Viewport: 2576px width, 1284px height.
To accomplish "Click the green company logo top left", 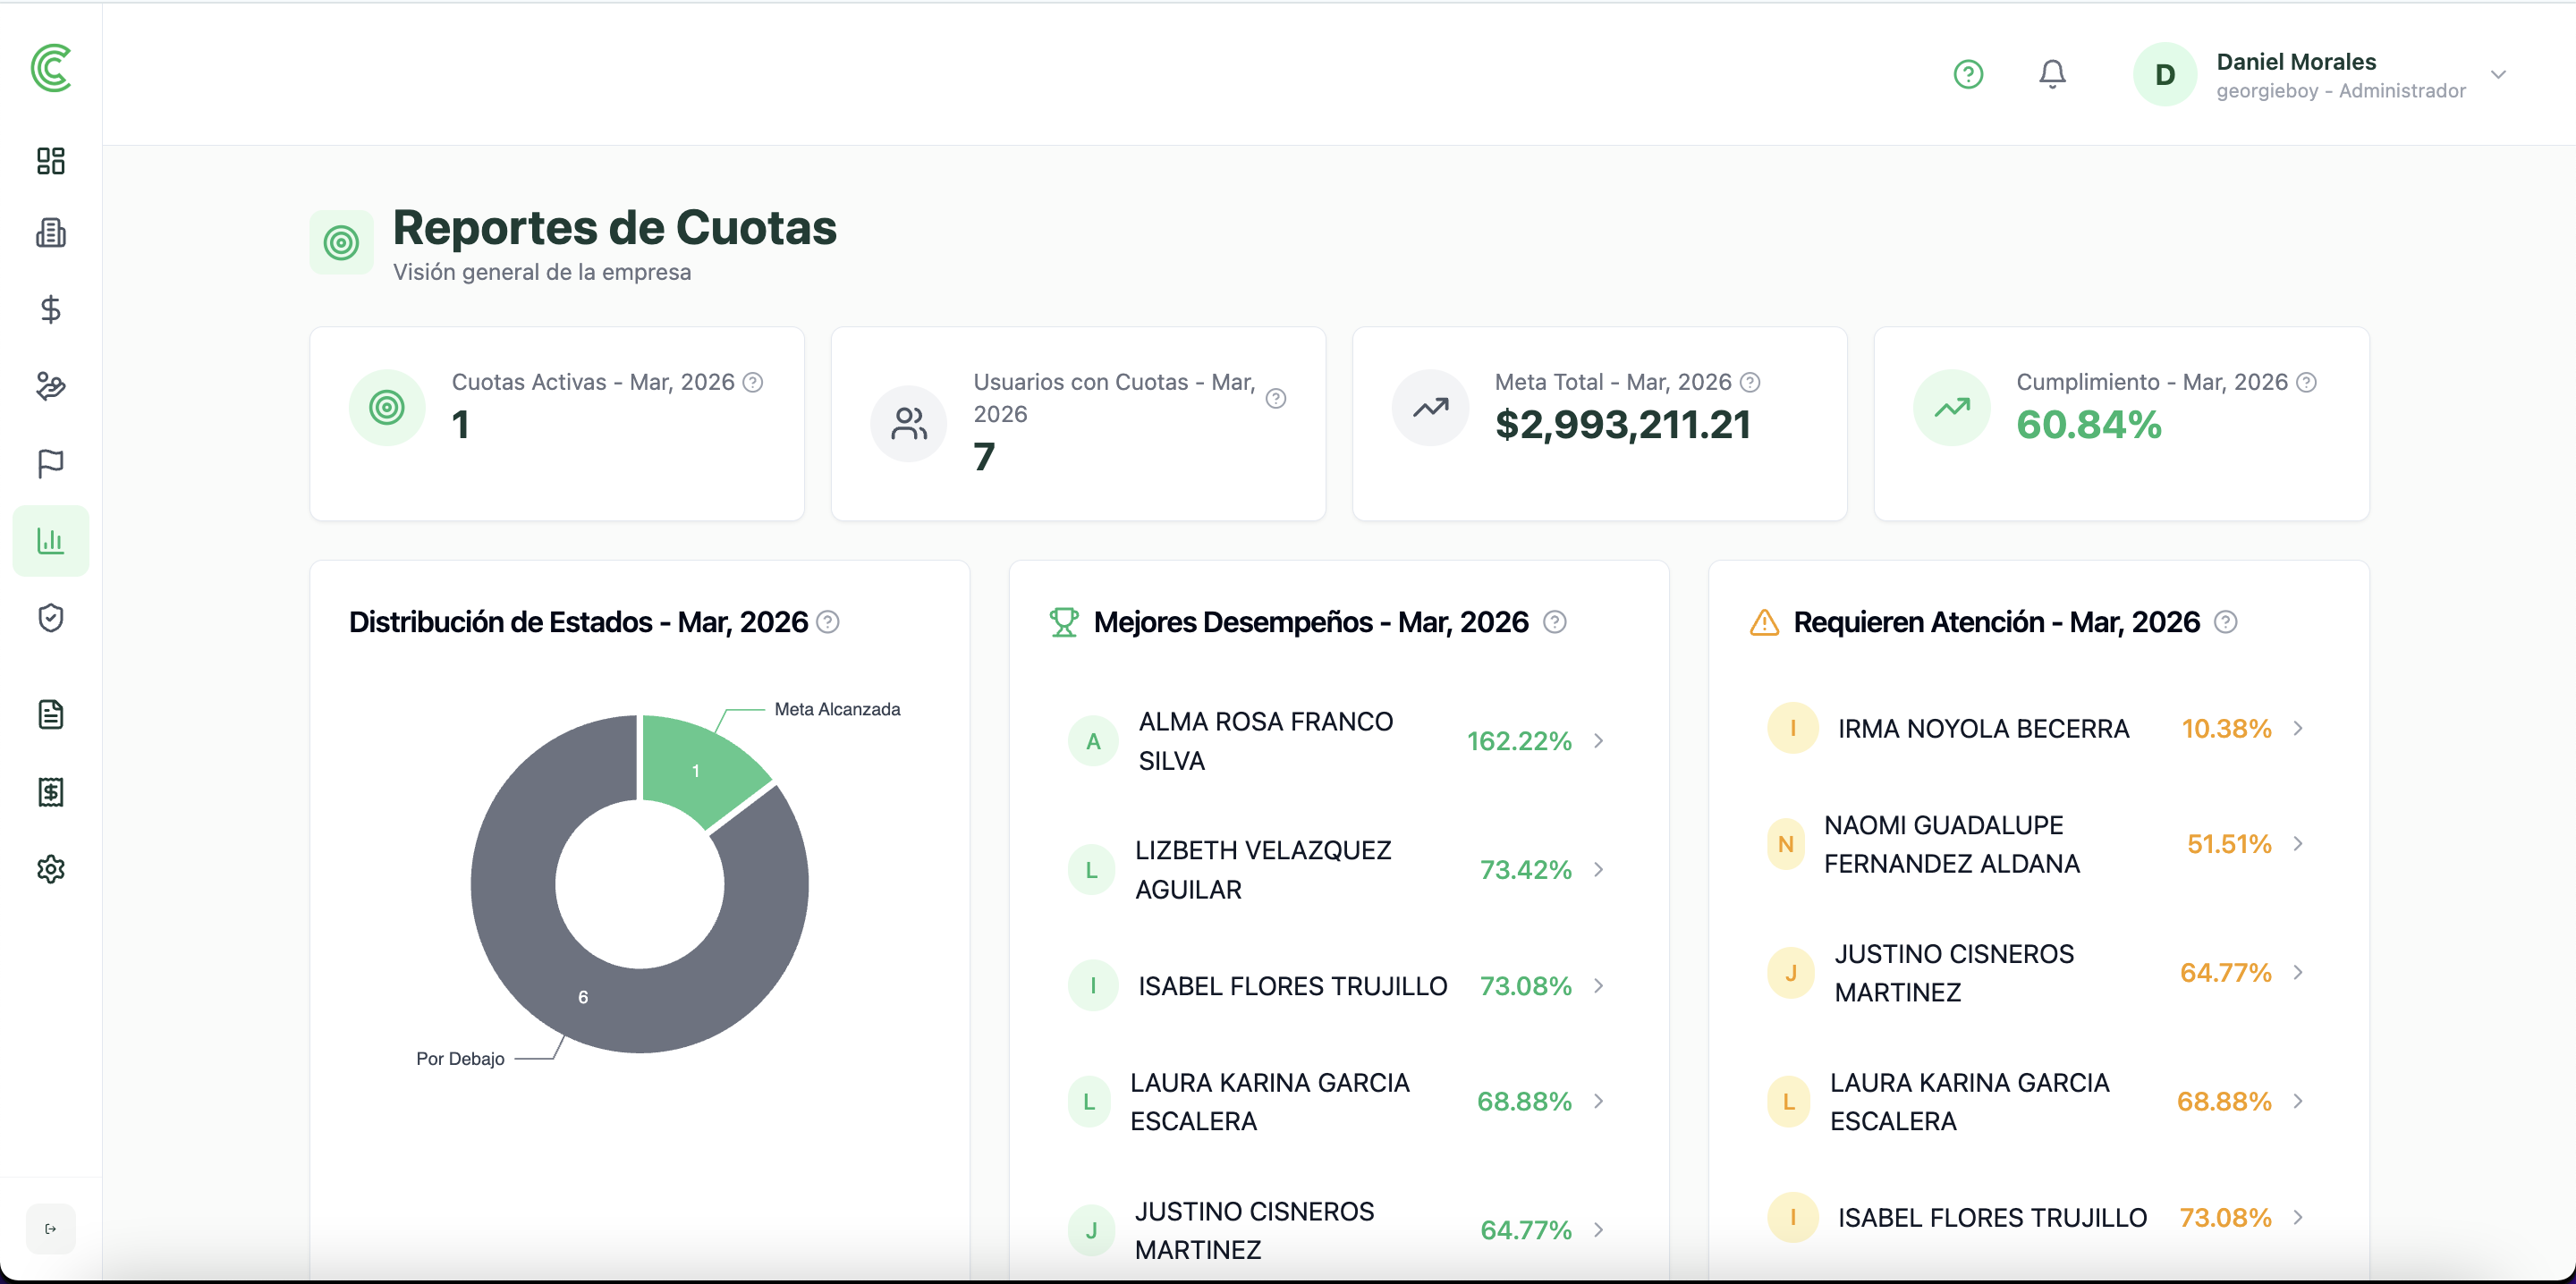I will pos(50,70).
